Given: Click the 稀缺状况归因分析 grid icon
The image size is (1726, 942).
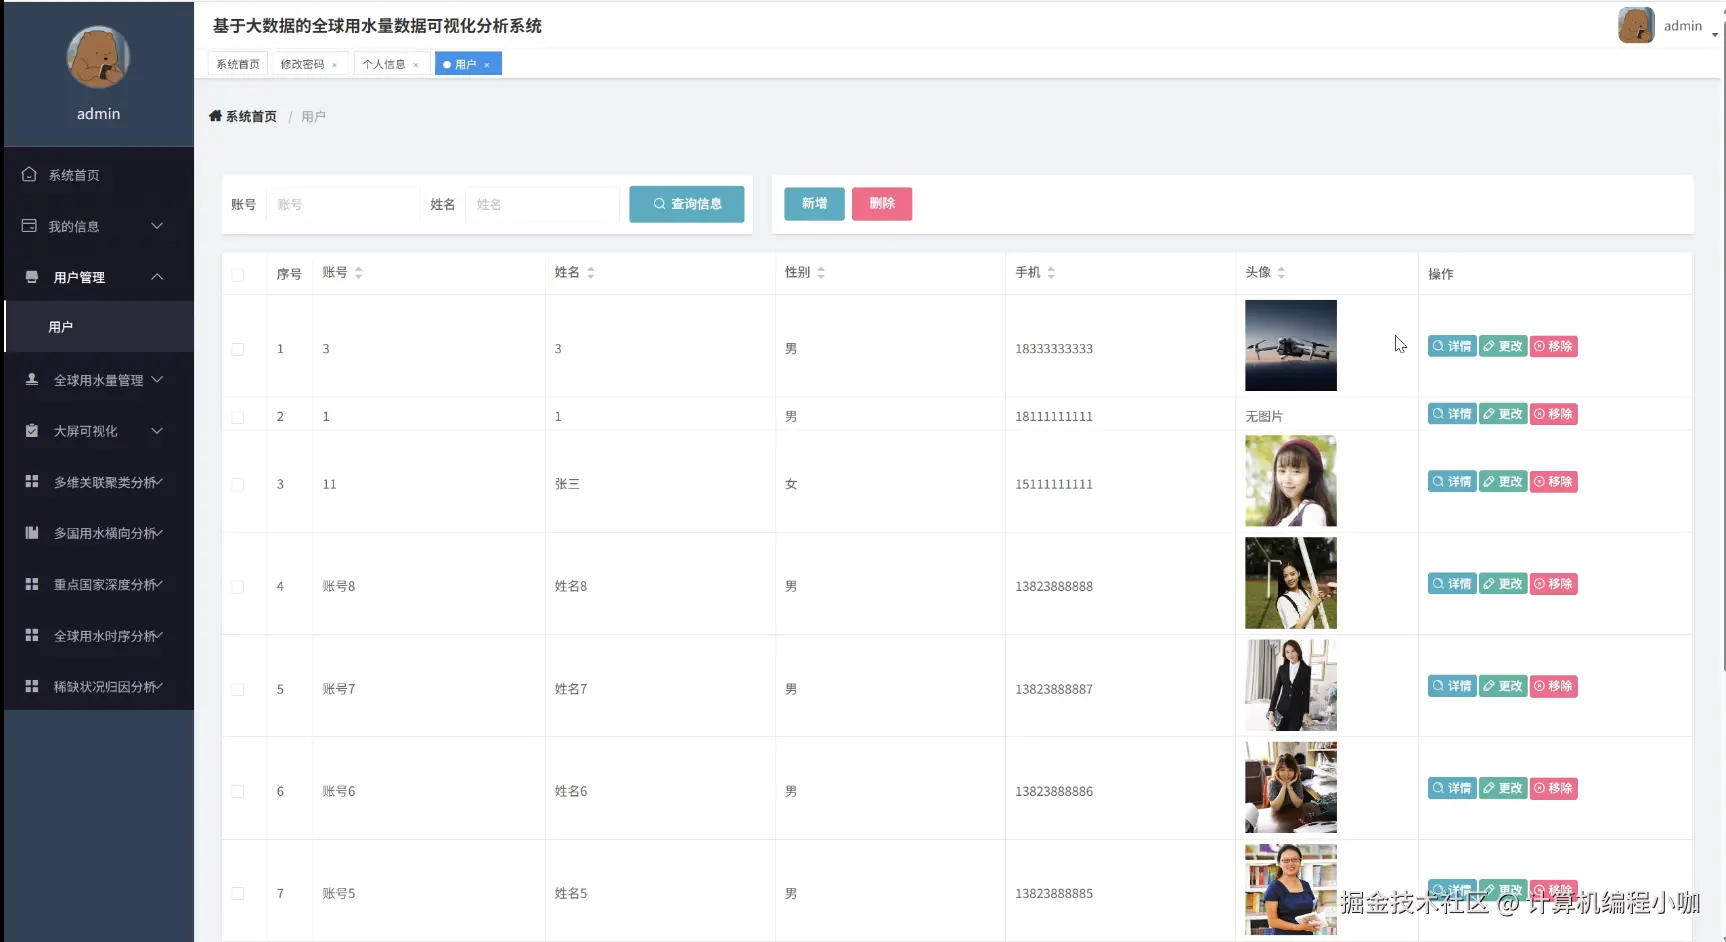Looking at the screenshot, I should 32,687.
